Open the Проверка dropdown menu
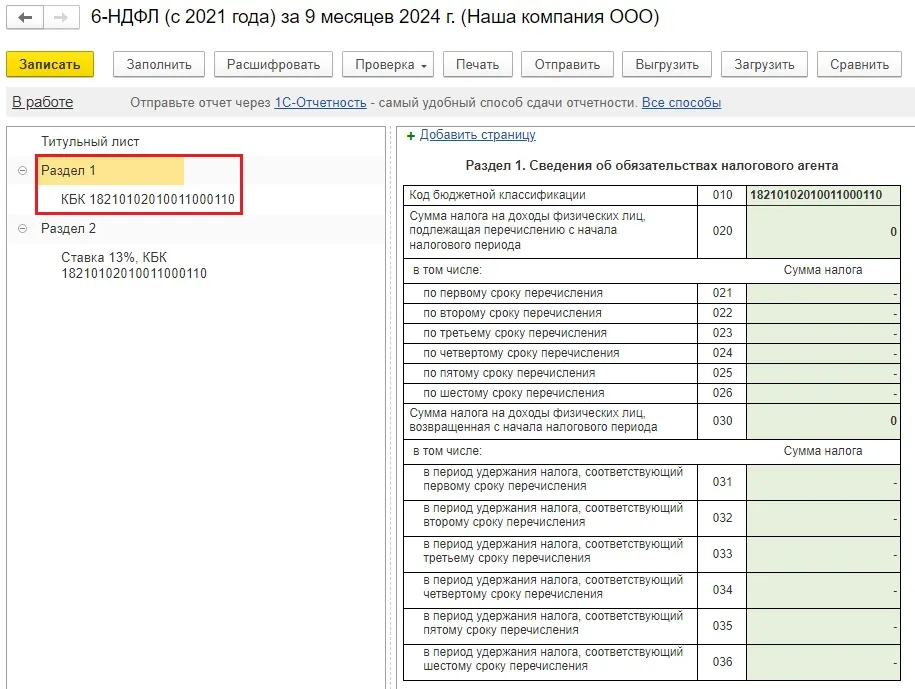Image resolution: width=915 pixels, height=689 pixels. 387,64
